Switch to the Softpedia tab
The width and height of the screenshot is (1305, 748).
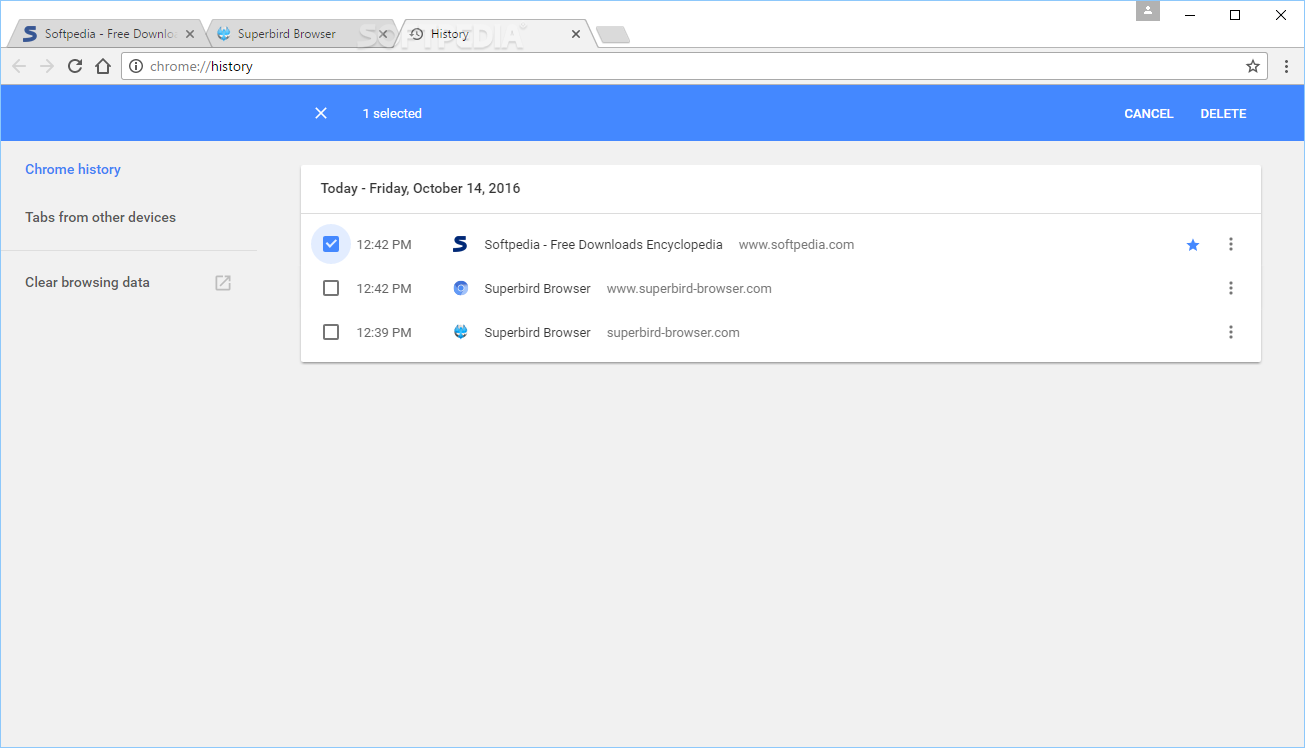point(108,34)
